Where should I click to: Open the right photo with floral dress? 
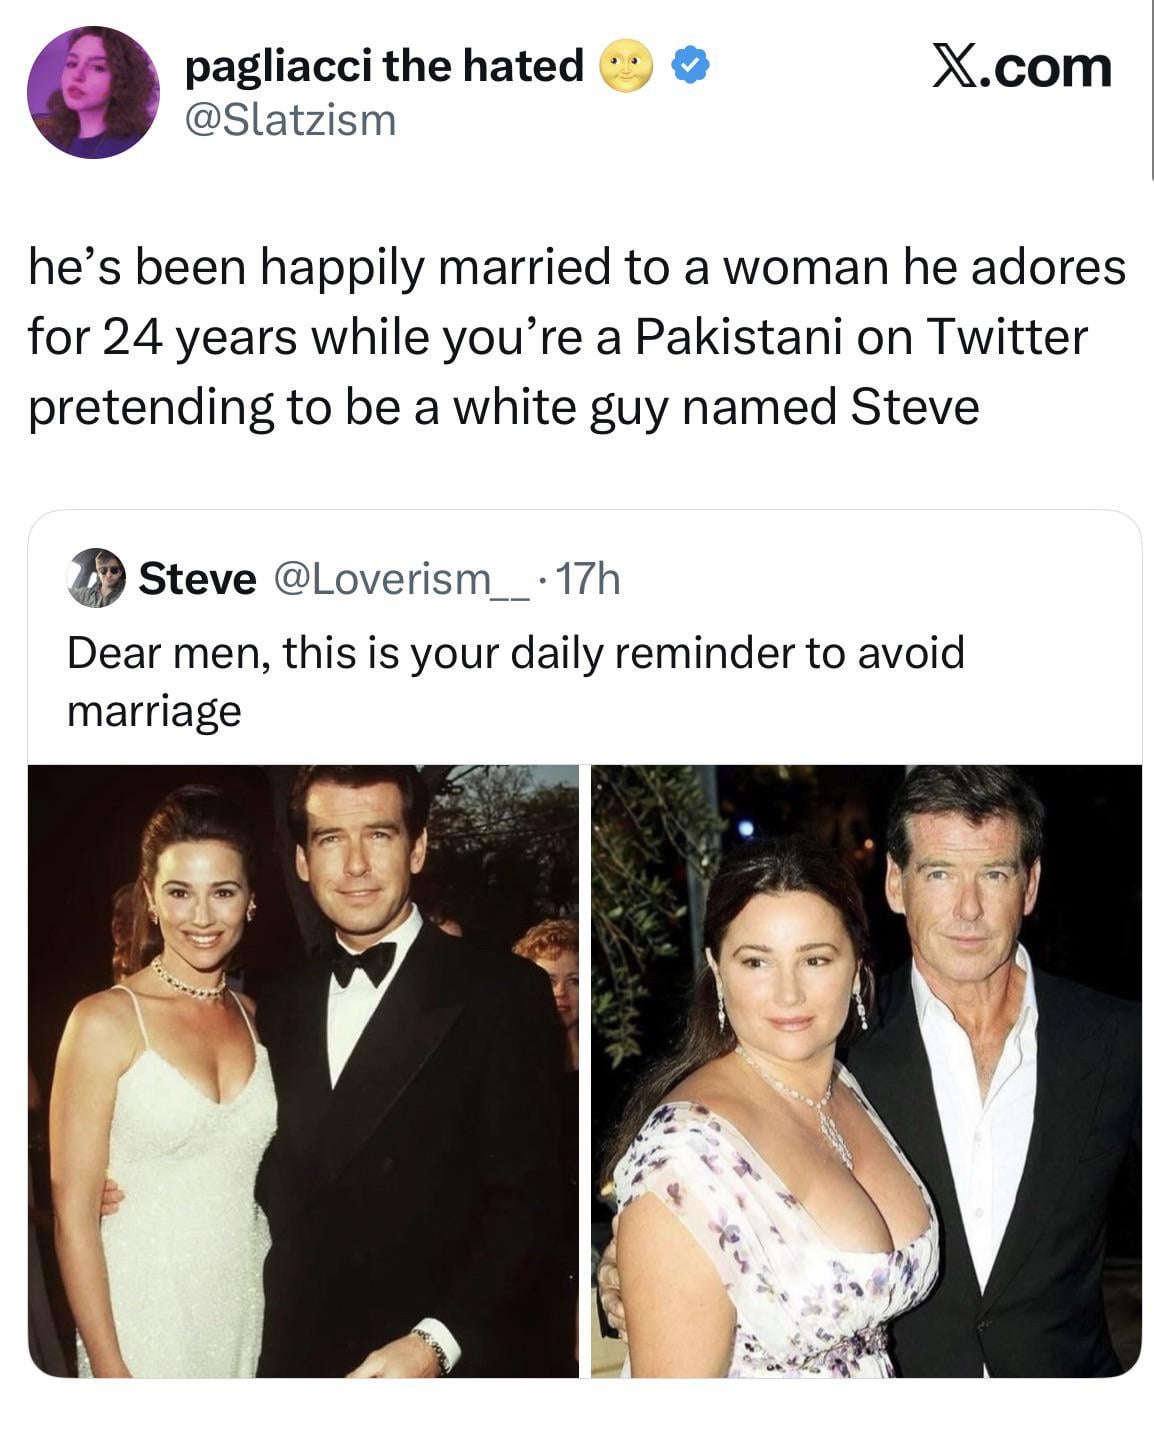coord(866,1070)
